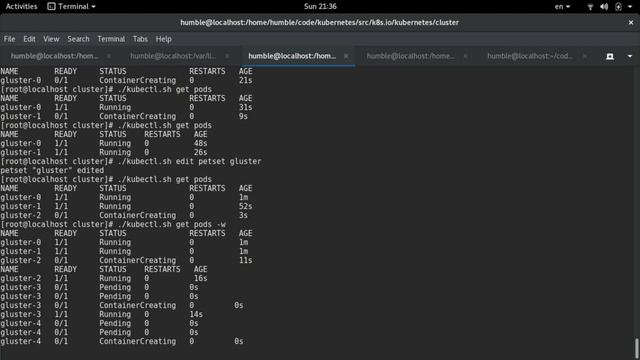Open the Search menu
The image size is (640, 360).
pos(78,39)
